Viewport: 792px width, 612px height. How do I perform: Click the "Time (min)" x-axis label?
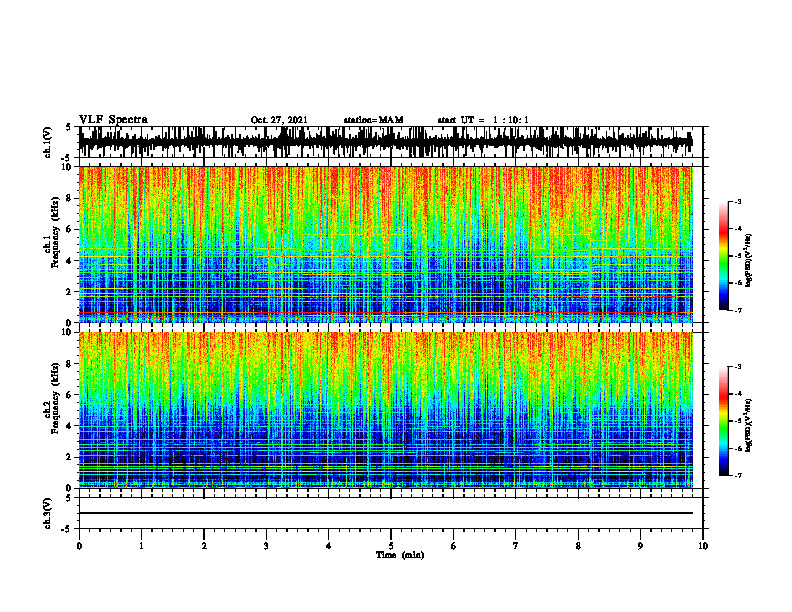(x=400, y=555)
